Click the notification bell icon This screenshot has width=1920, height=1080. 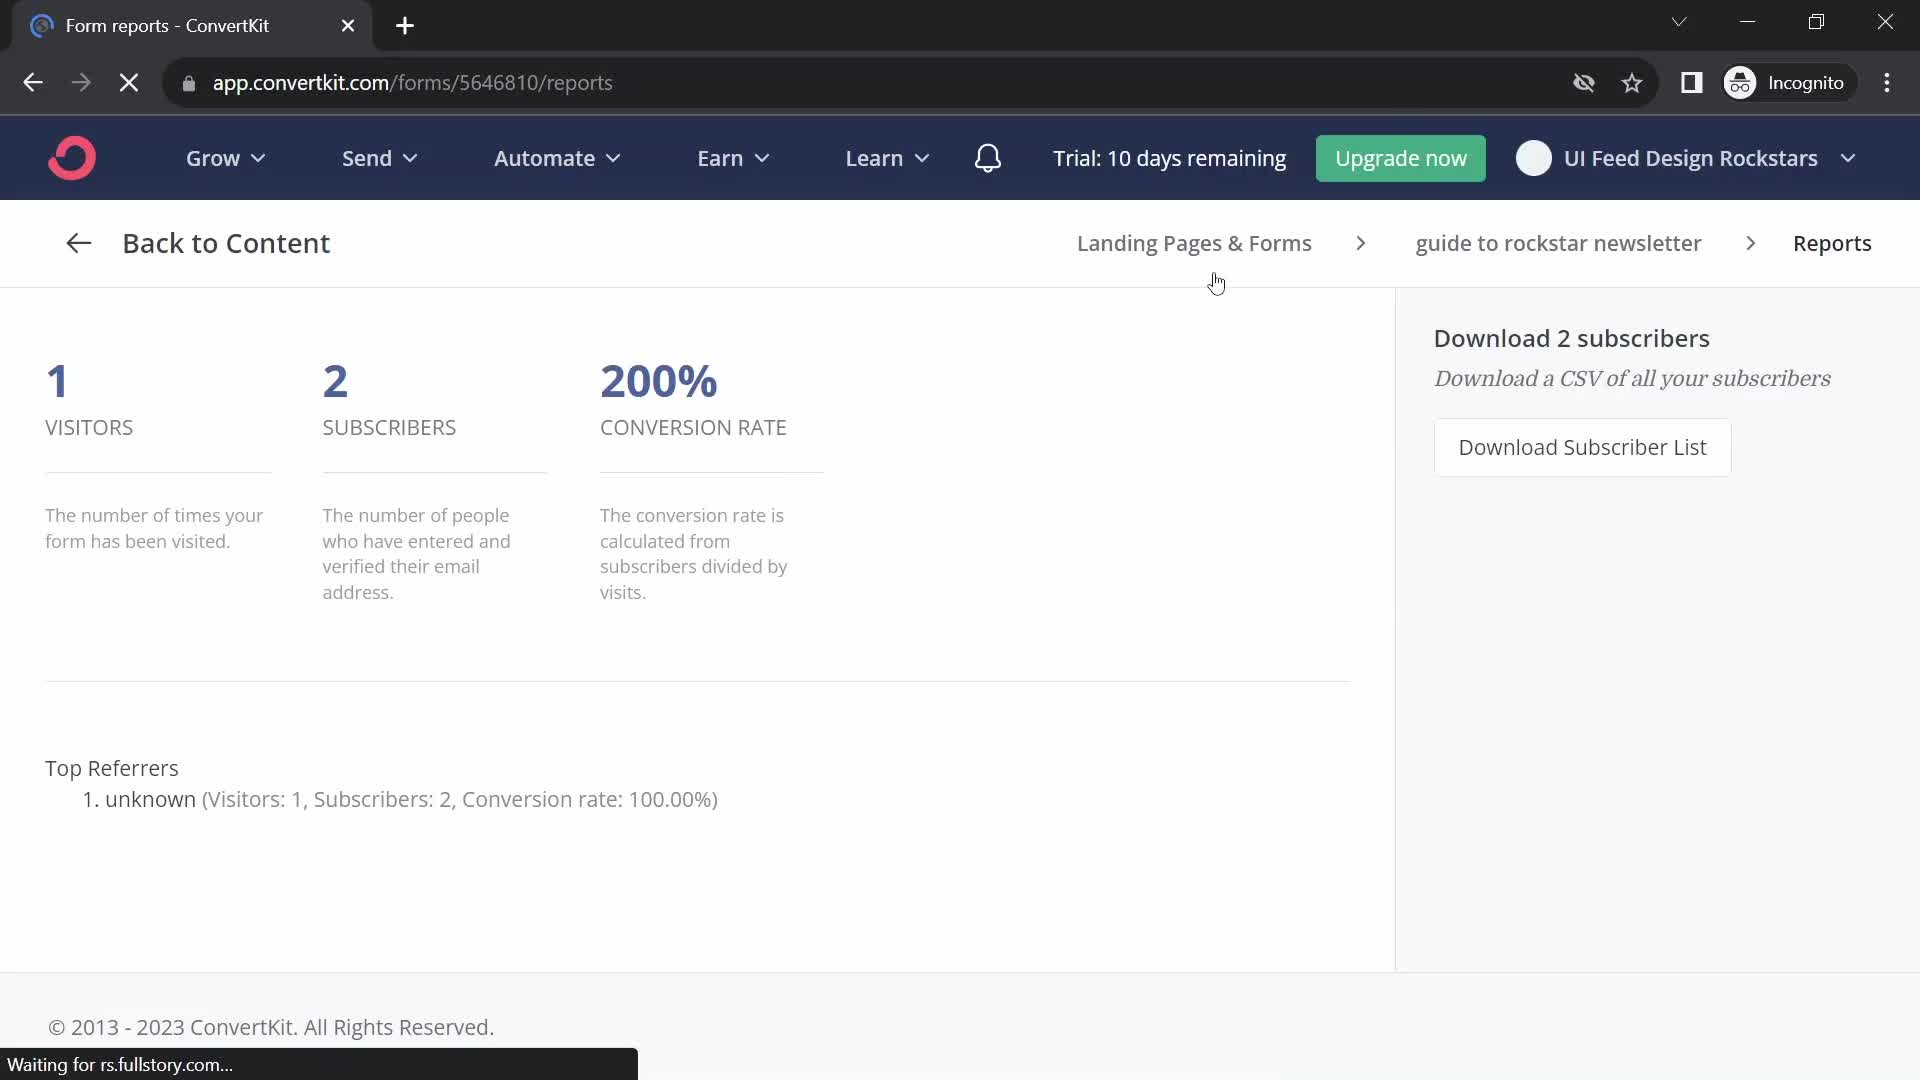click(x=988, y=158)
